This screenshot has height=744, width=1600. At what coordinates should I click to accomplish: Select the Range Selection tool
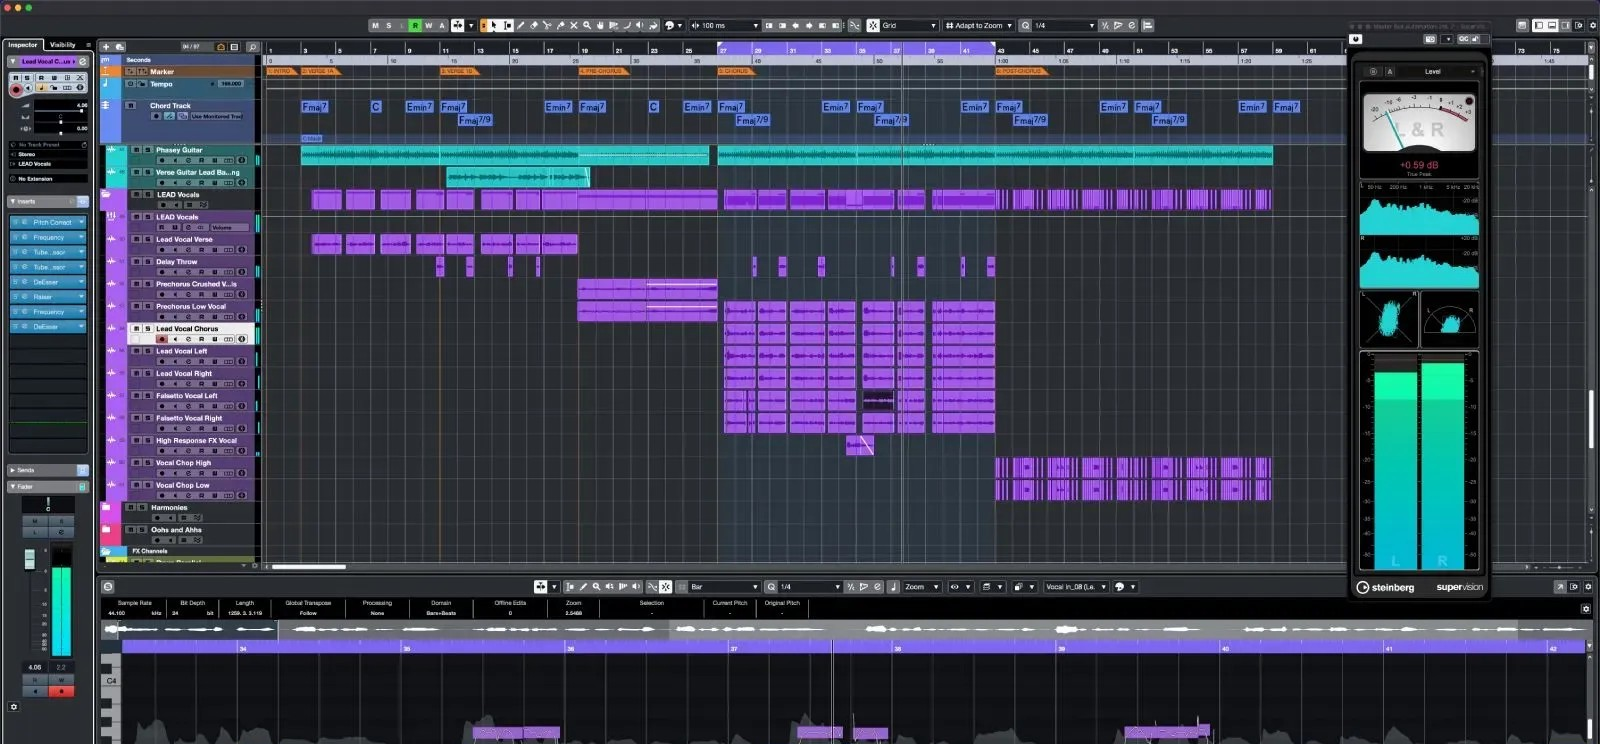507,25
